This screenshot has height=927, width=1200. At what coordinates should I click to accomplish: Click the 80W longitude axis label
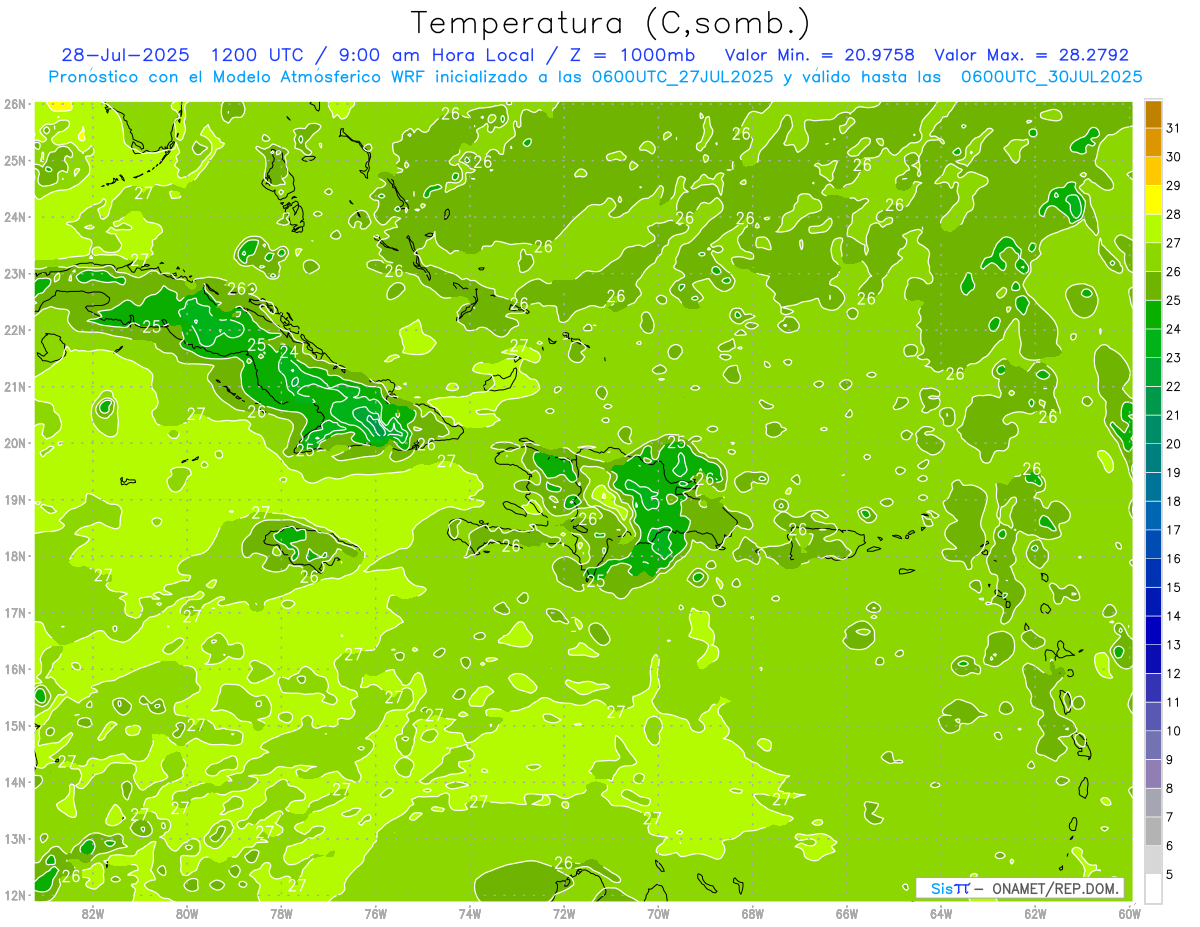(187, 913)
